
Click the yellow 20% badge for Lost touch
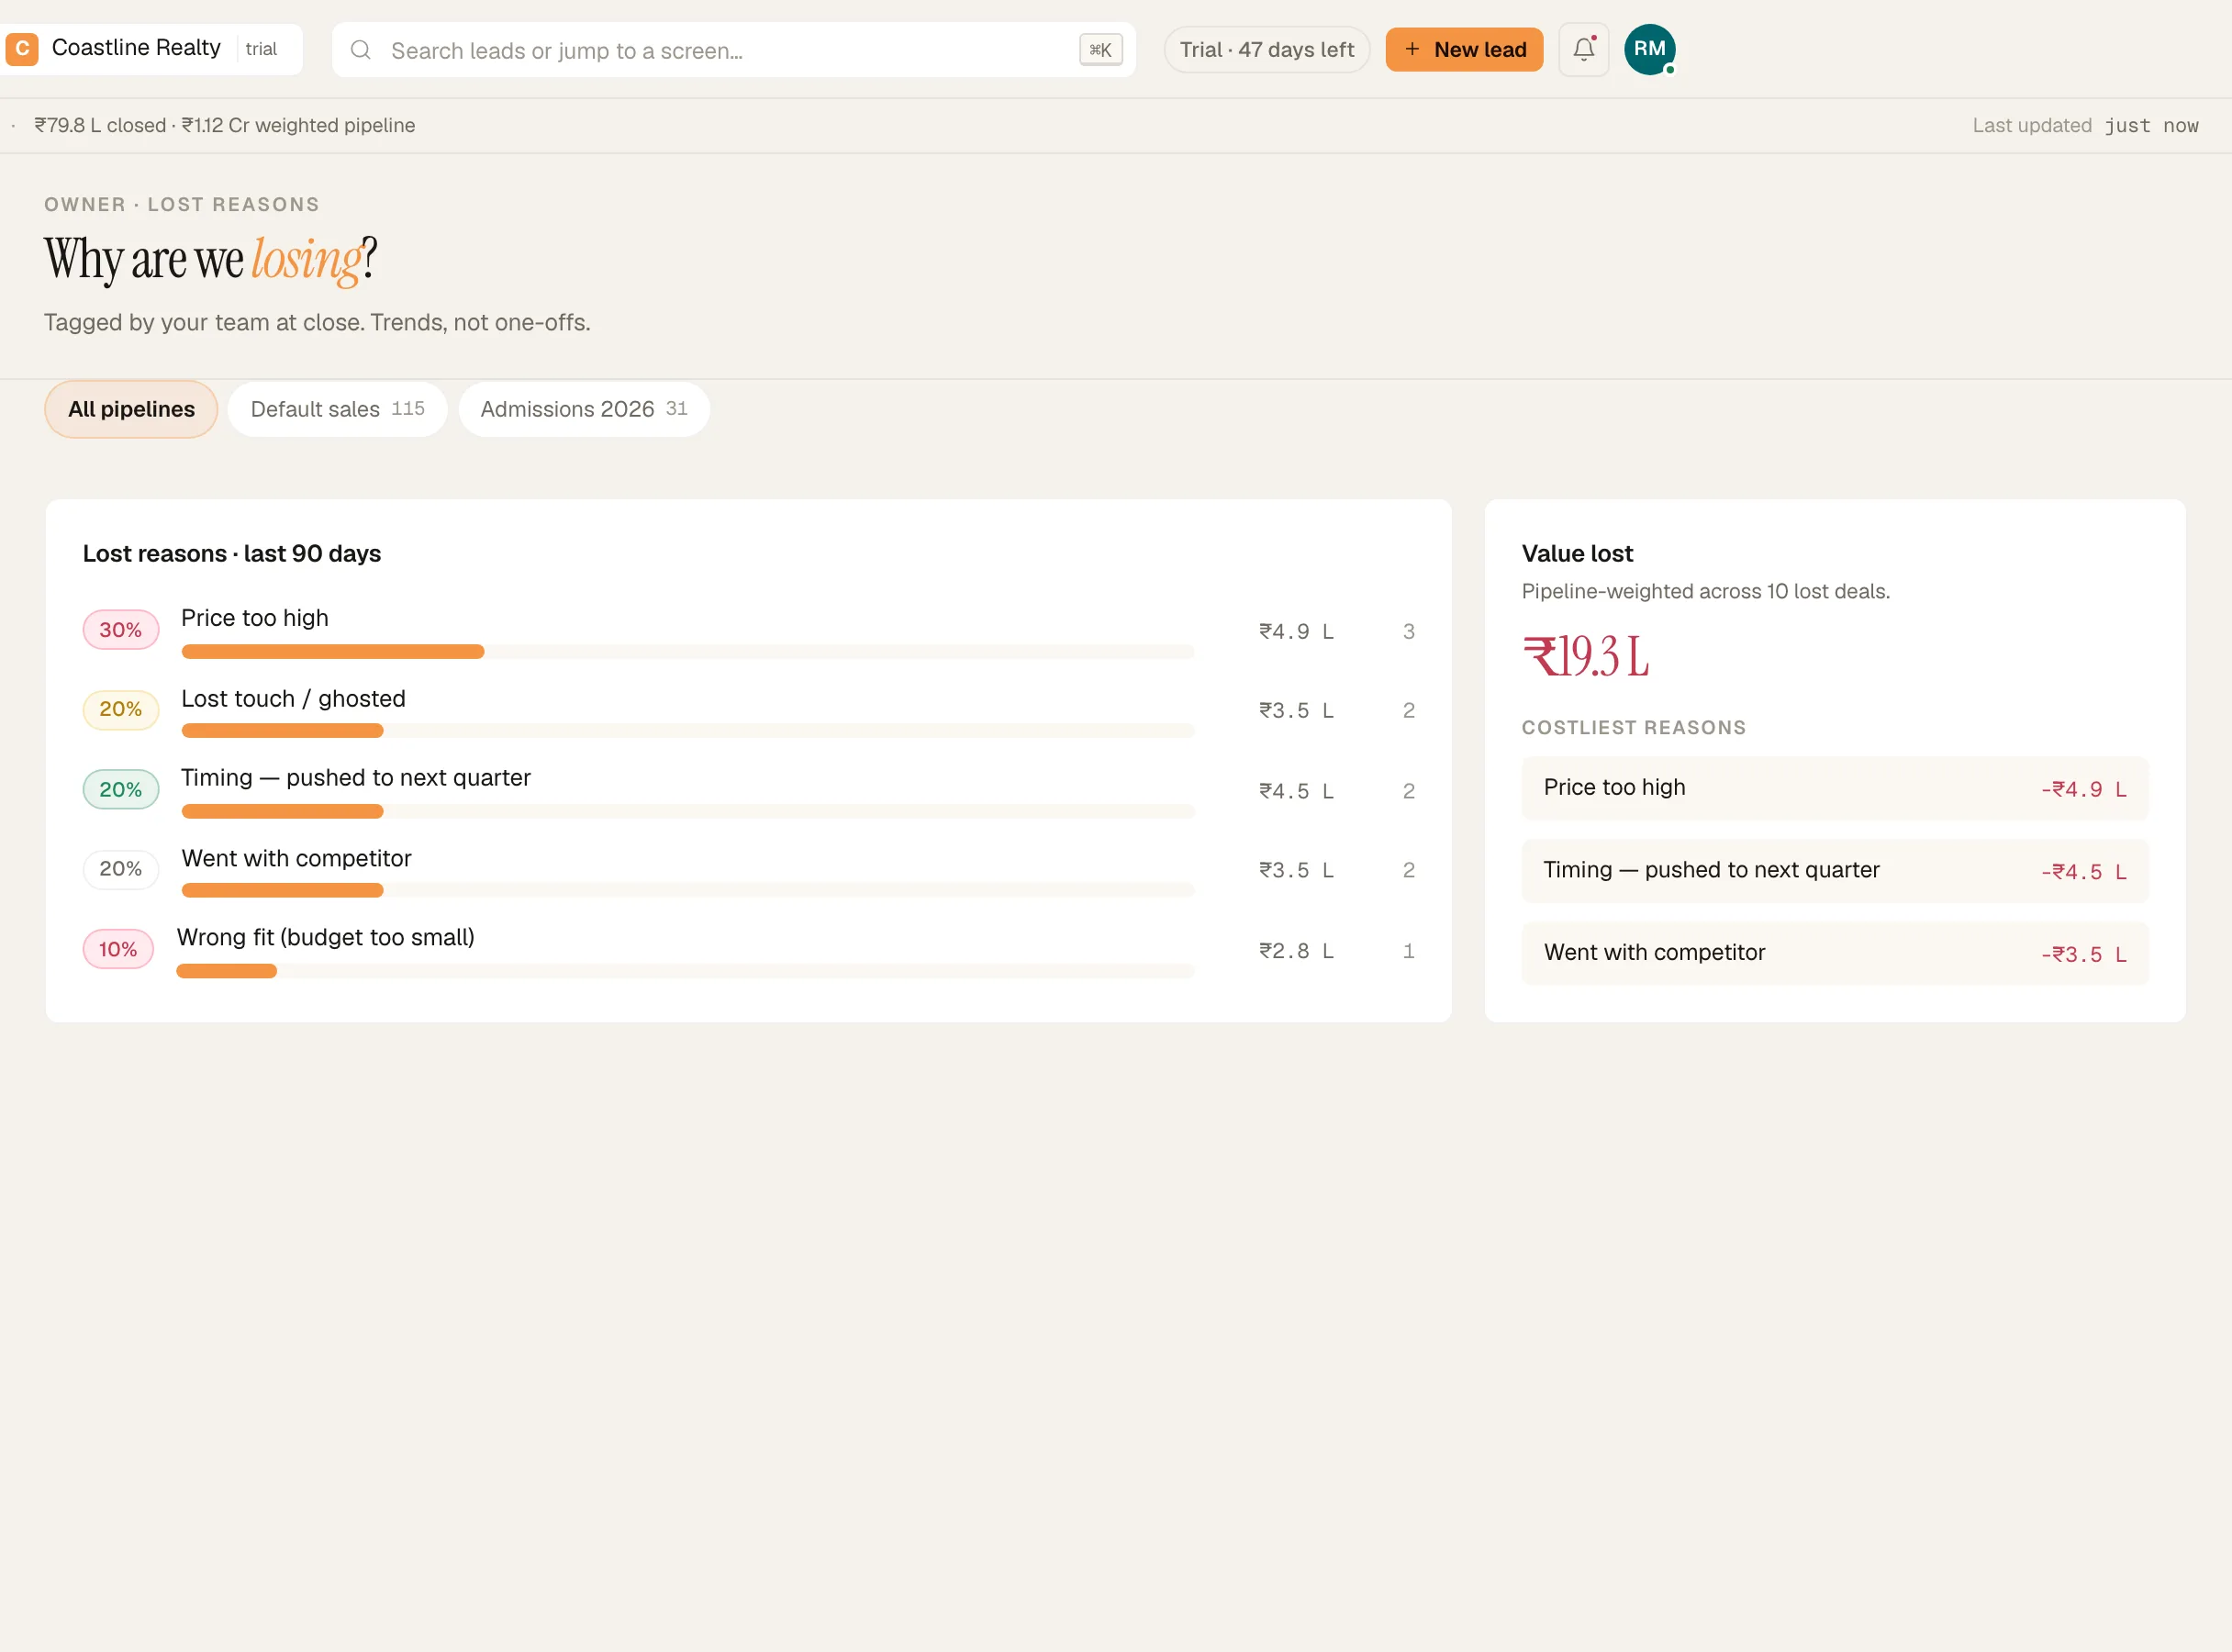[x=121, y=710]
